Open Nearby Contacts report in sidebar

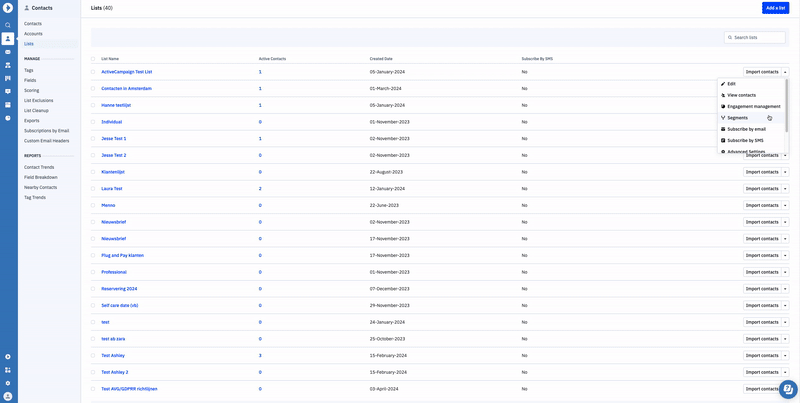pyautogui.click(x=39, y=187)
